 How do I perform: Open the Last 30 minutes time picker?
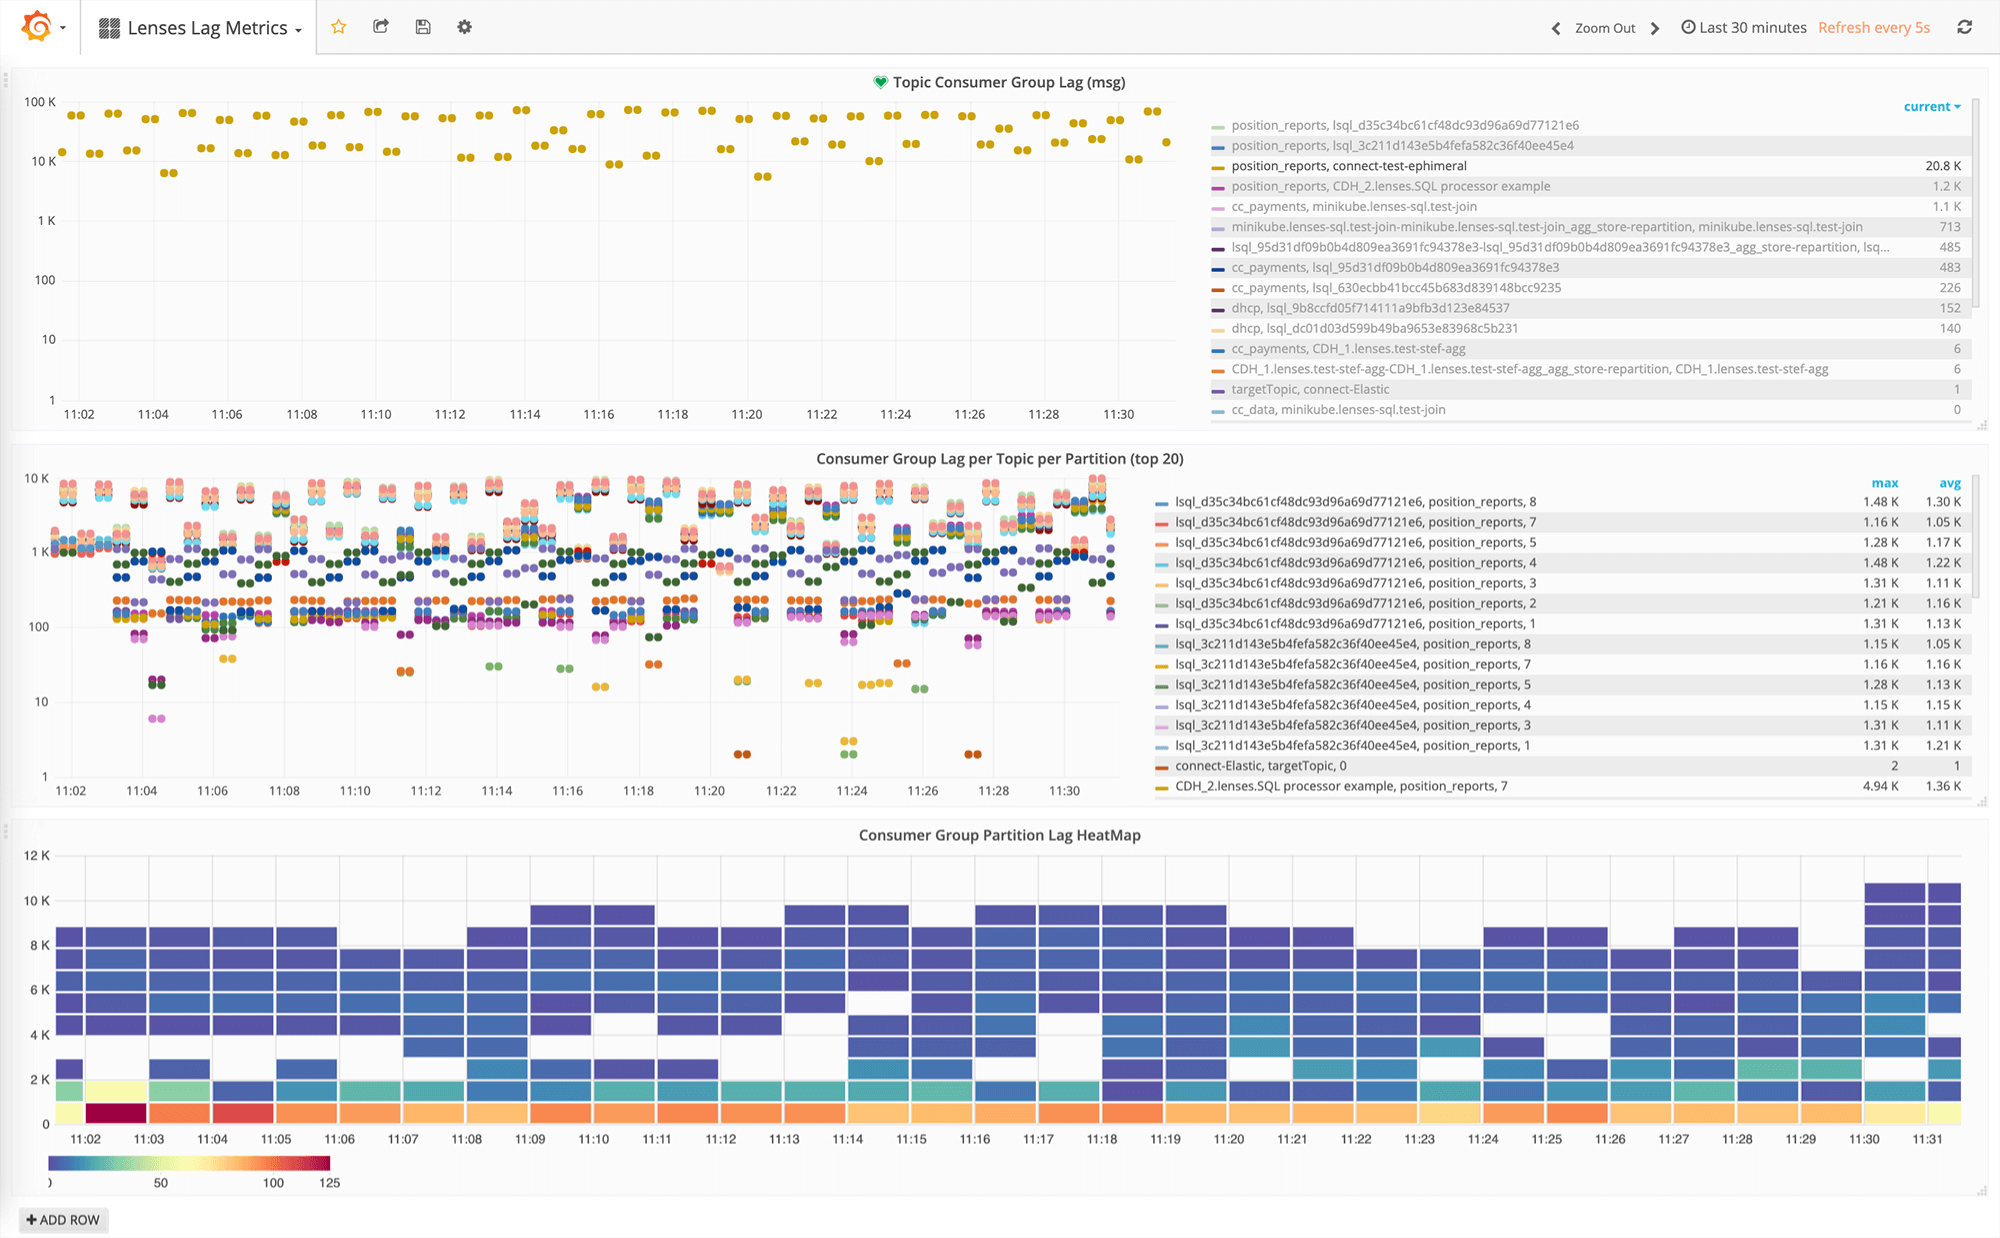coord(1744,28)
